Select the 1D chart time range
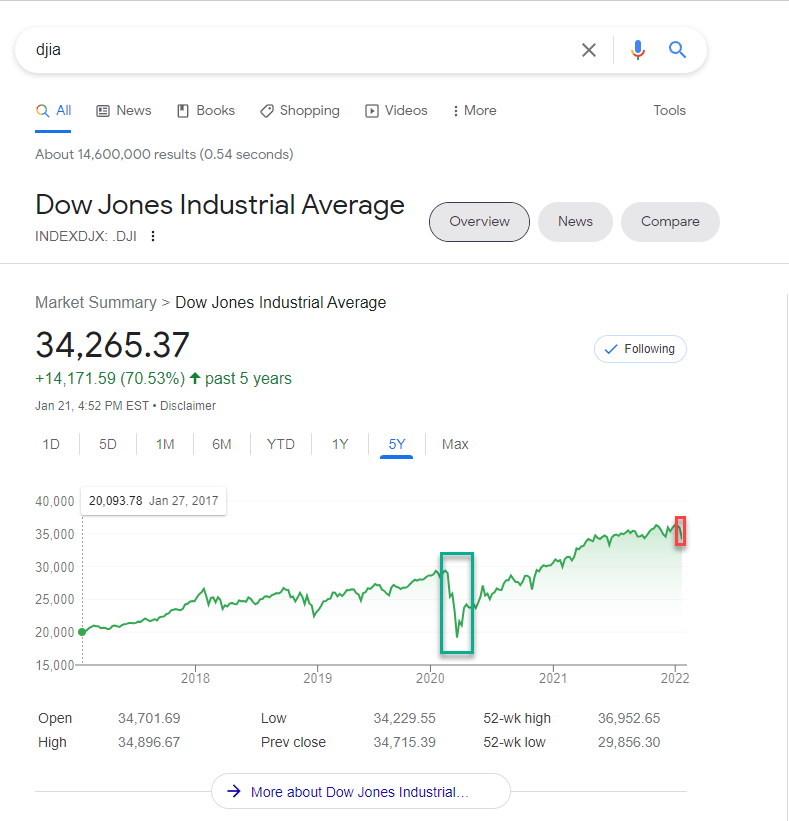 51,444
